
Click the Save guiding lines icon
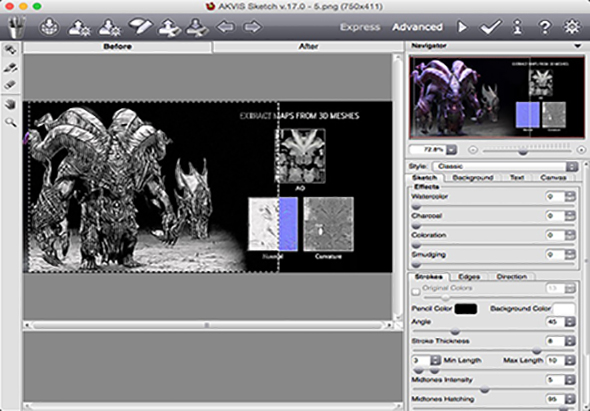197,27
